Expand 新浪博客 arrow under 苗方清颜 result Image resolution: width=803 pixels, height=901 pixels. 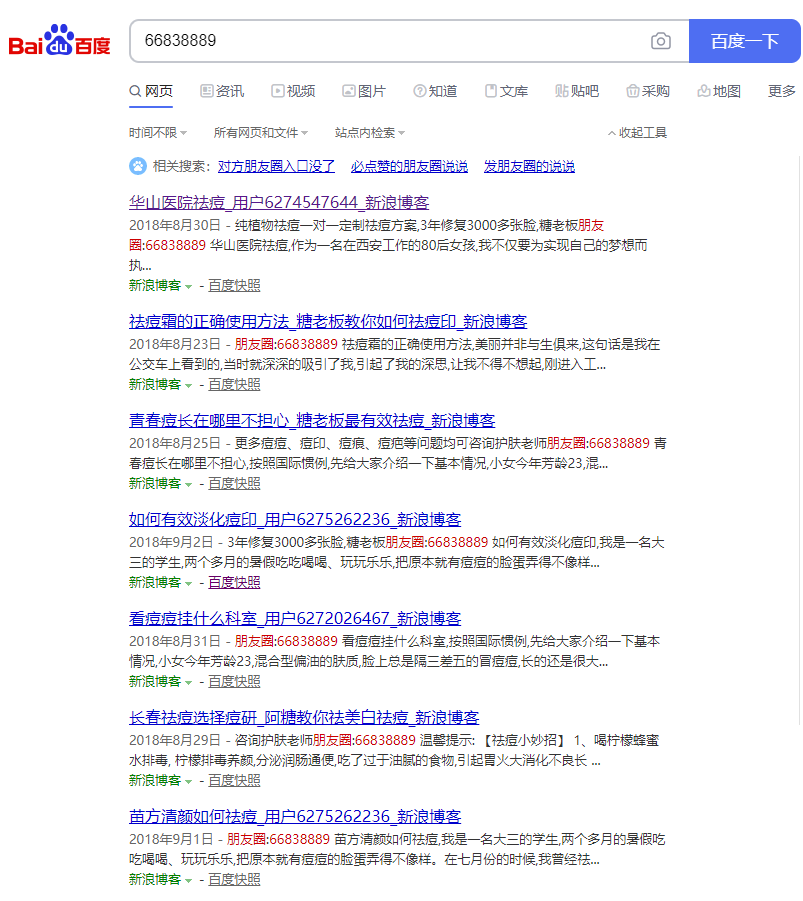click(188, 880)
